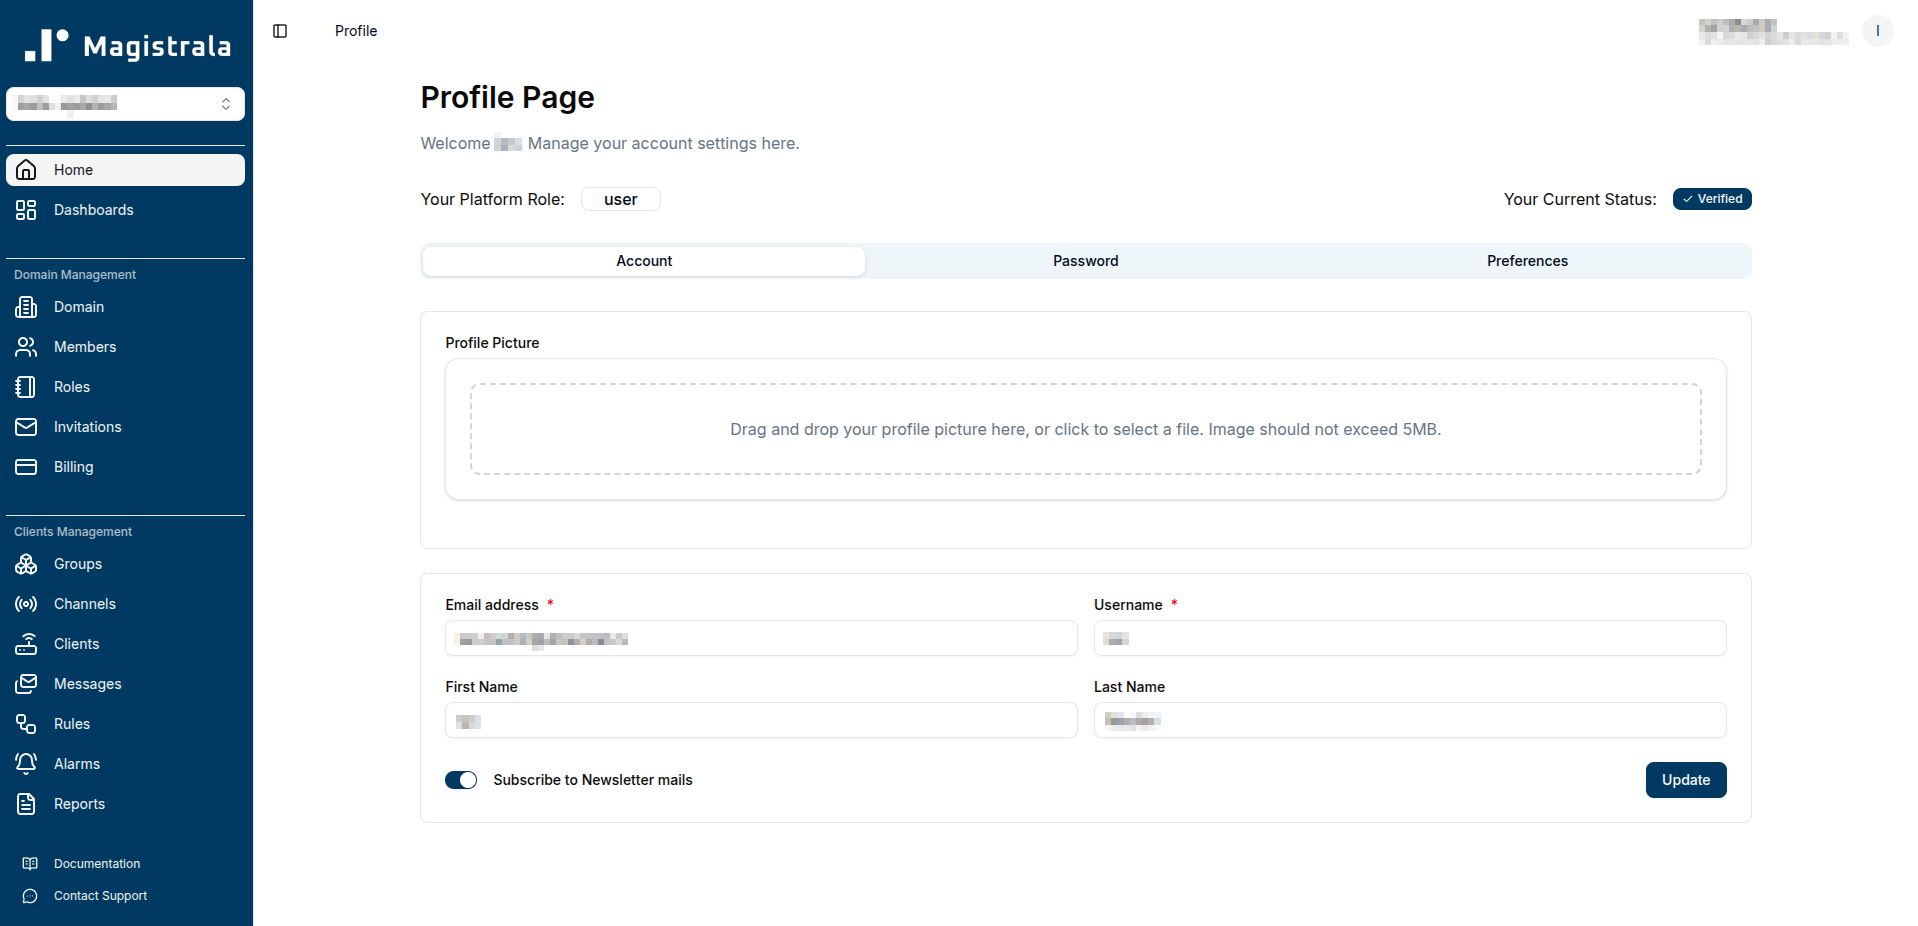Click the Update button
Viewport: 1918px width, 926px height.
tap(1685, 780)
